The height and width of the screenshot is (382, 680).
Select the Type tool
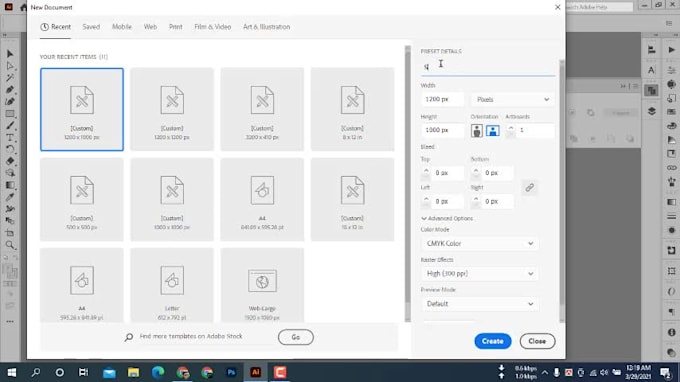click(10, 137)
